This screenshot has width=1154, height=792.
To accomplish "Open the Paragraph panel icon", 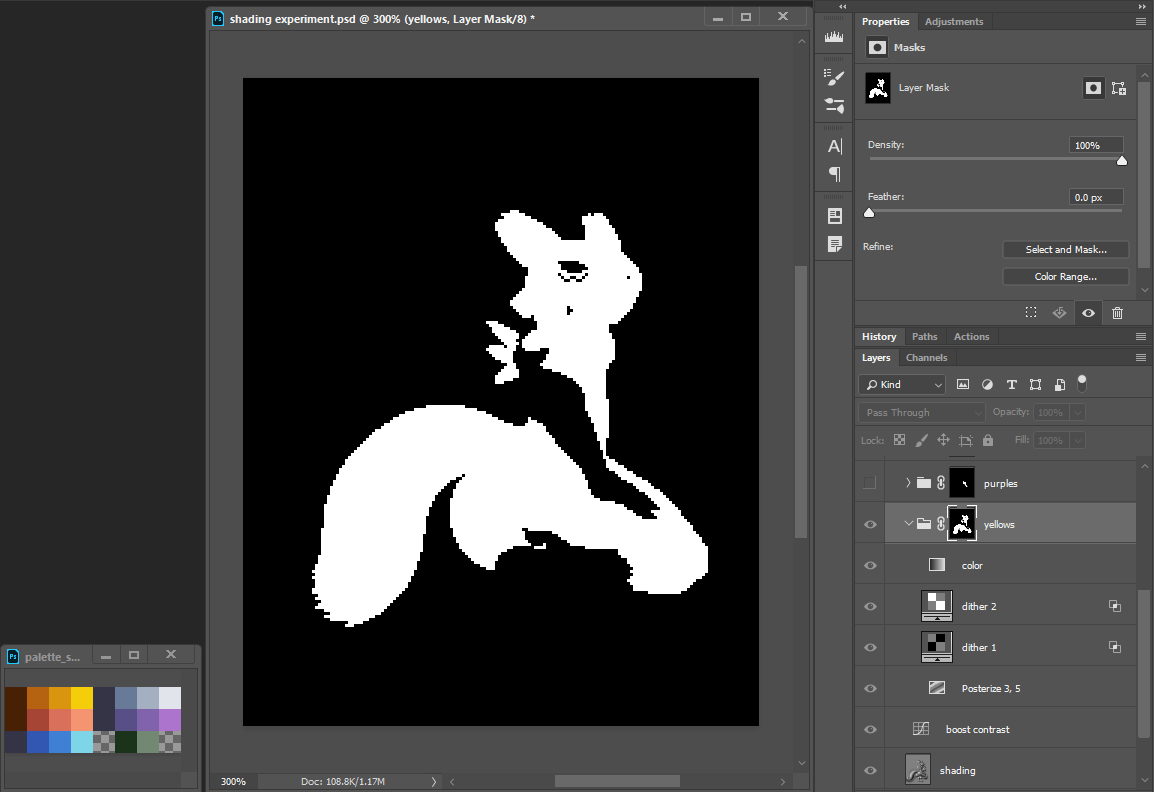I will coord(834,174).
